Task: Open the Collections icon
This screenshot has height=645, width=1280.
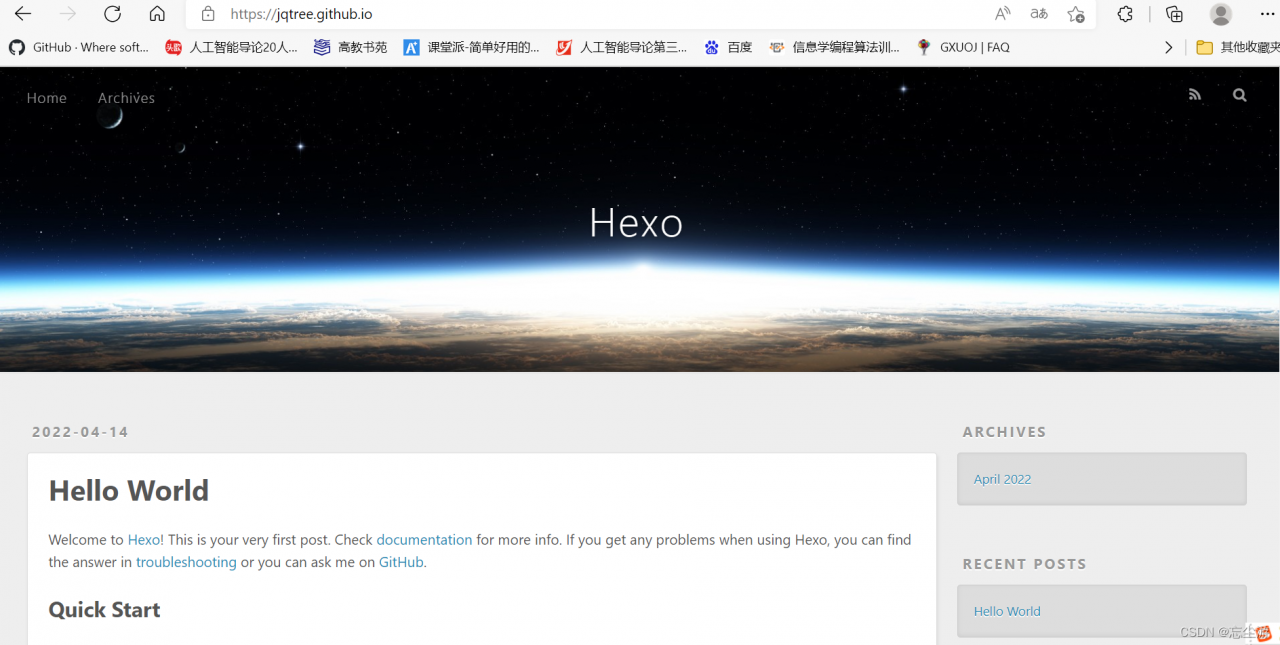Action: pos(1174,14)
